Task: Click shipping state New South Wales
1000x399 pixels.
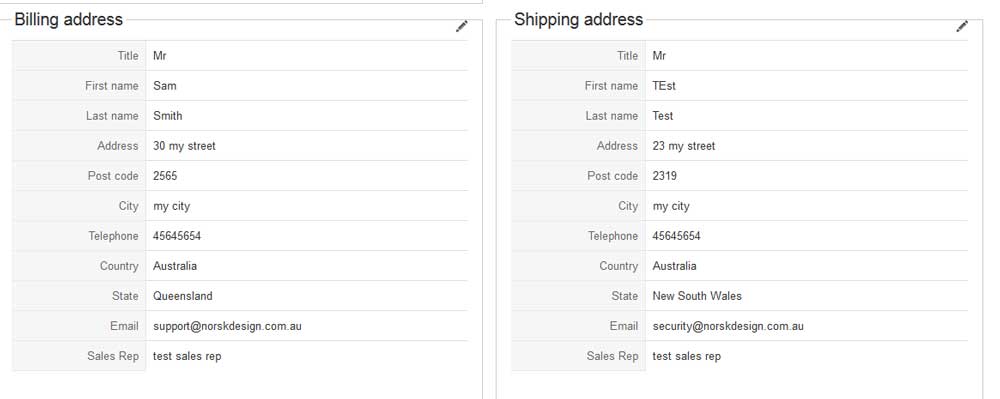Action: [697, 296]
